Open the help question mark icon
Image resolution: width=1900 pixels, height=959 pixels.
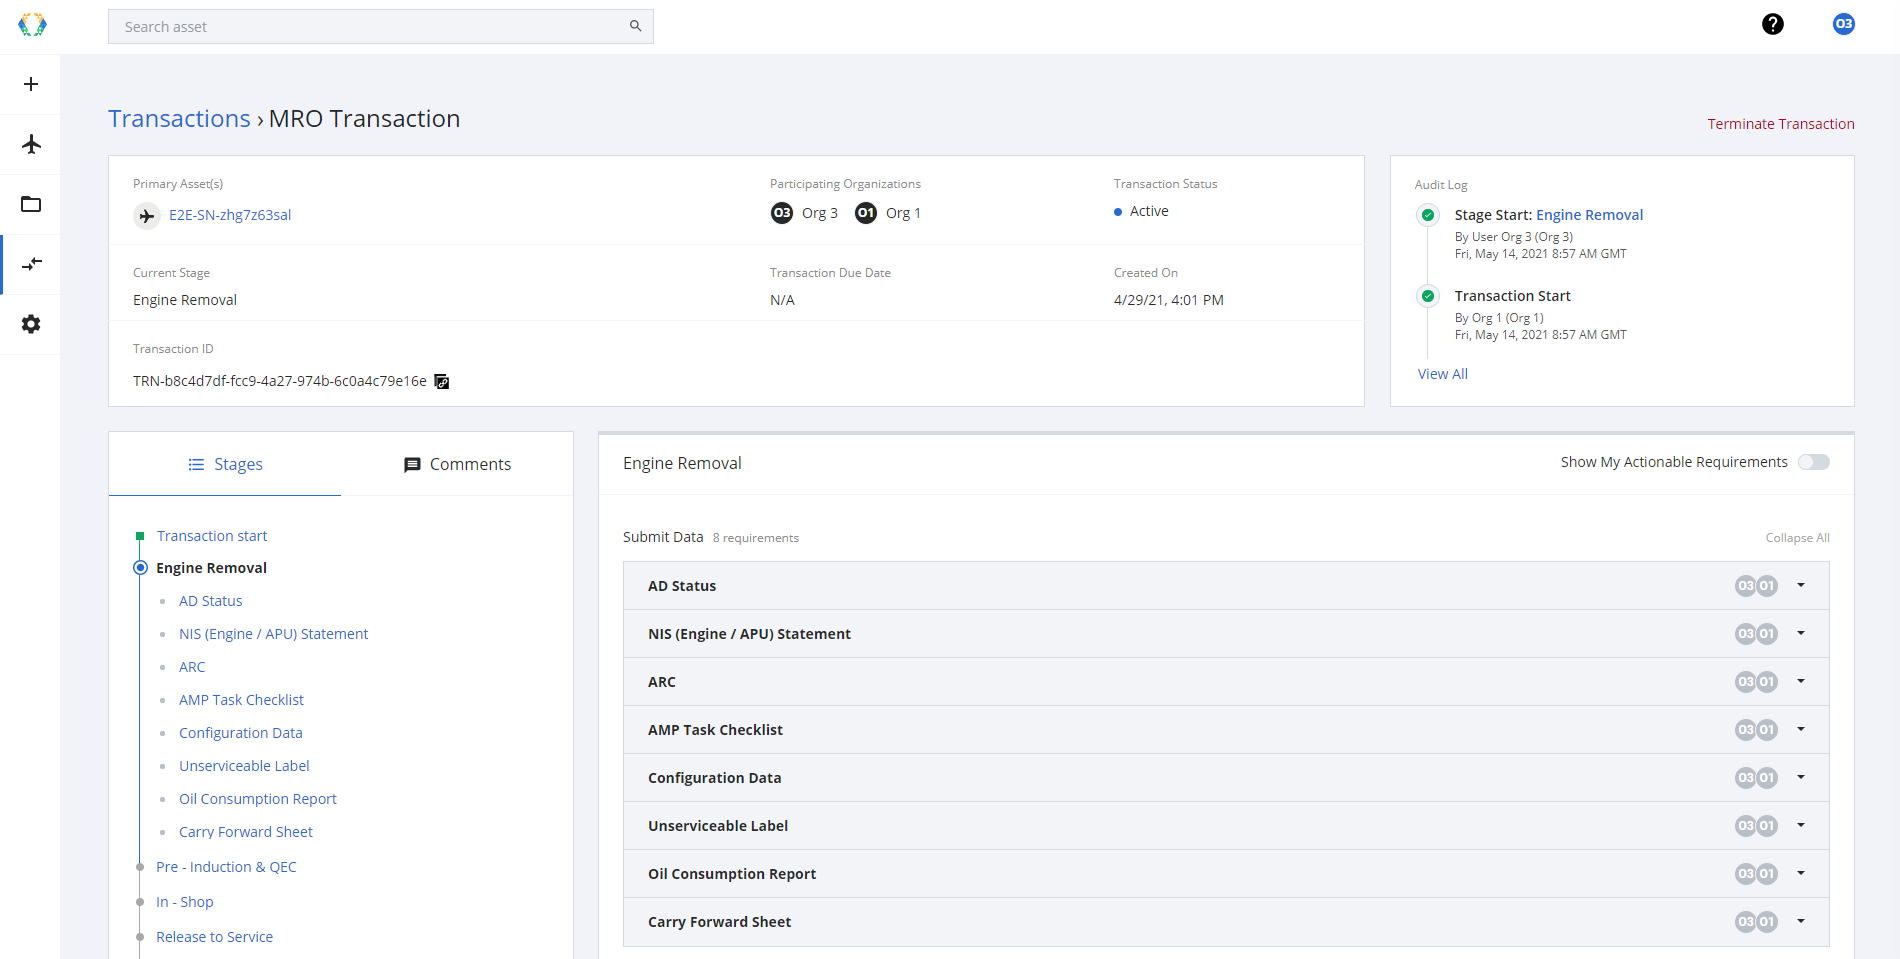[1772, 24]
